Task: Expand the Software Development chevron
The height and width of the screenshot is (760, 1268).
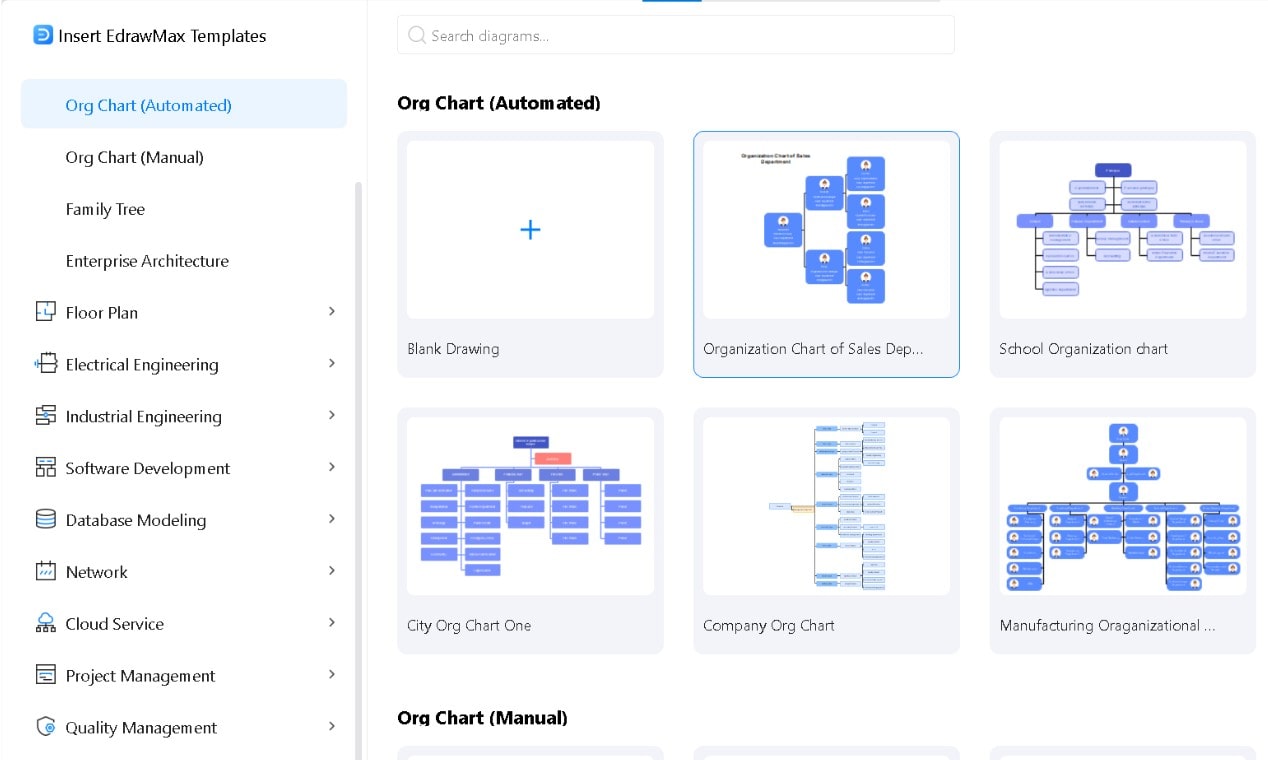Action: [332, 467]
